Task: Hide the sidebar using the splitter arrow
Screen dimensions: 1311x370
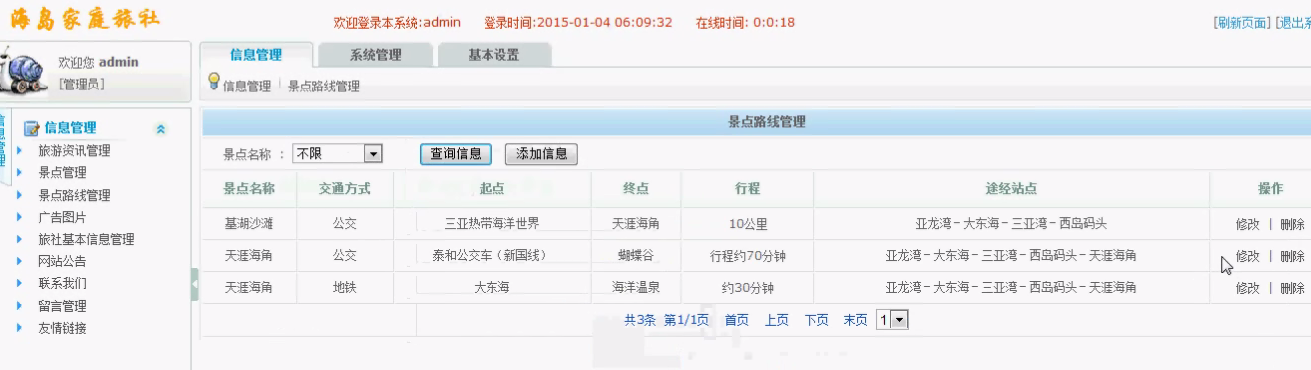Action: (195, 287)
